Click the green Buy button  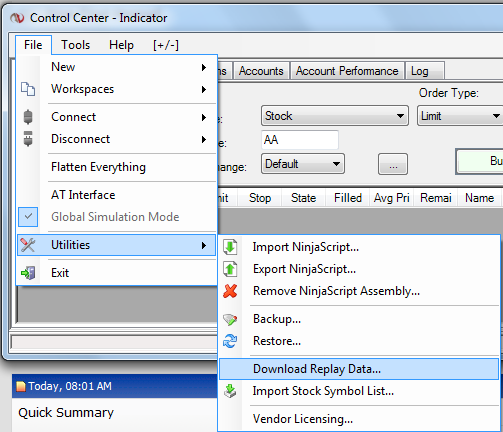(x=480, y=161)
